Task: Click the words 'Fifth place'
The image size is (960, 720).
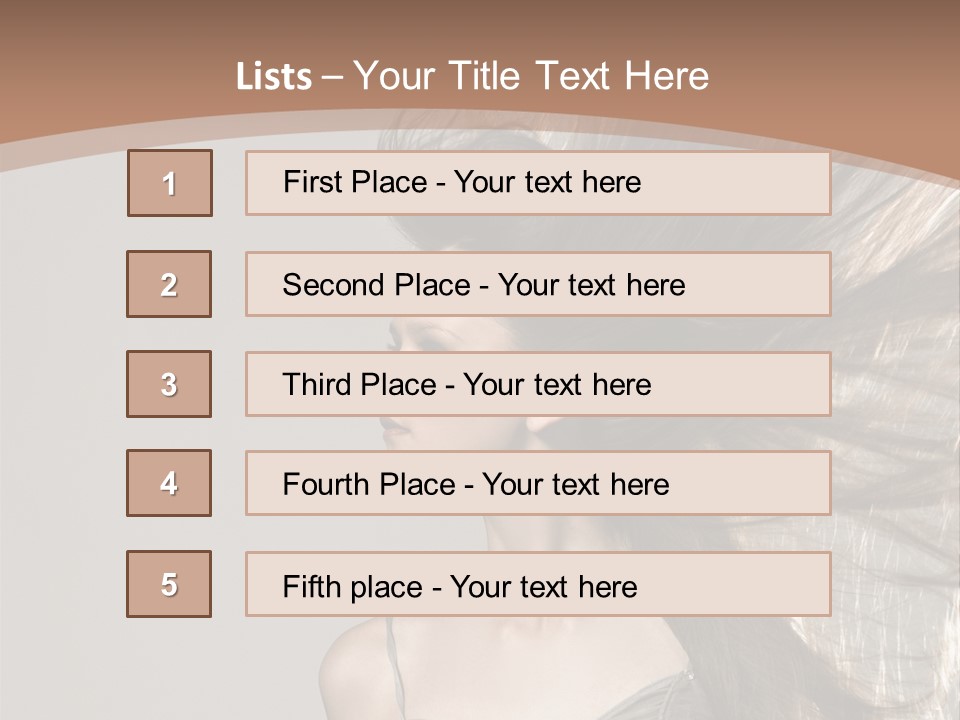Action: pos(353,587)
